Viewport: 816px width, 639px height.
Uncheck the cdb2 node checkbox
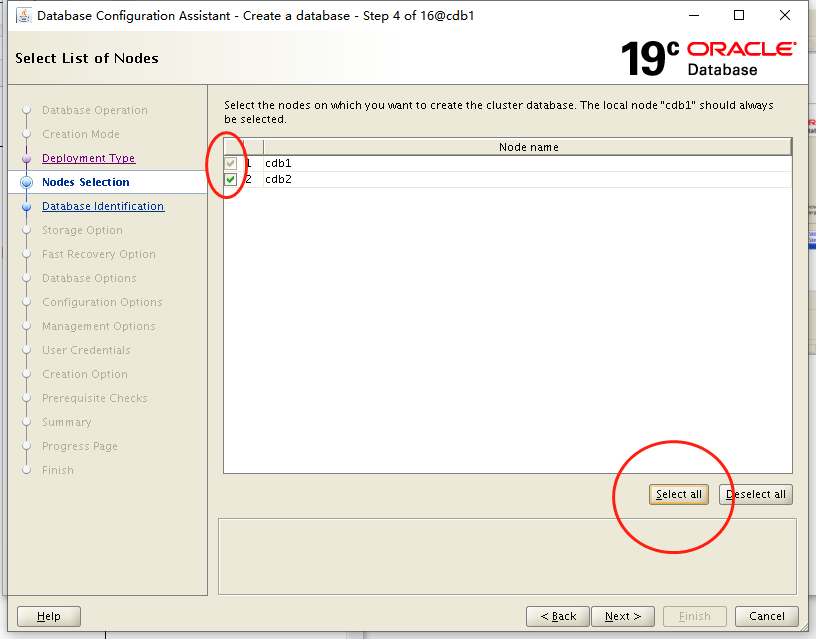point(231,180)
